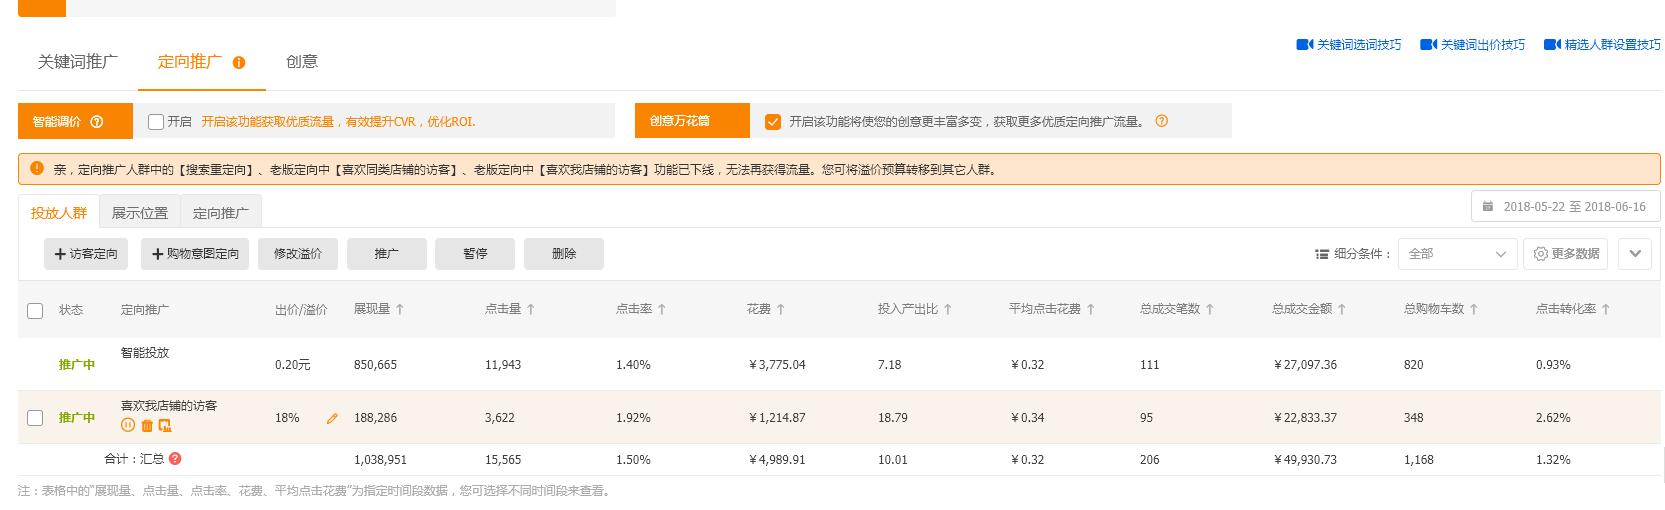Sort by 花费 arrow
This screenshot has width=1665, height=510.
pyautogui.click(x=781, y=309)
